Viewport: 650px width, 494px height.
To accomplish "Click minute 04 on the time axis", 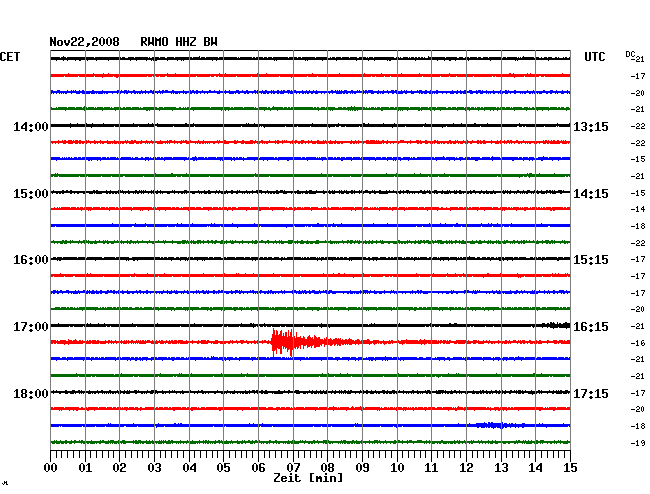I will tap(189, 468).
